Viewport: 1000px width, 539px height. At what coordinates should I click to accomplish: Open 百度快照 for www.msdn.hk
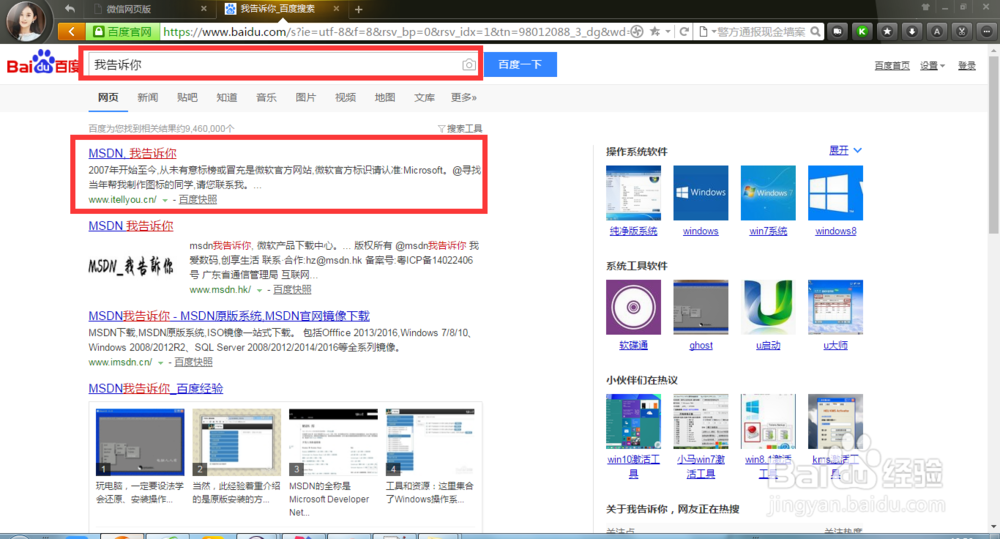click(292, 290)
